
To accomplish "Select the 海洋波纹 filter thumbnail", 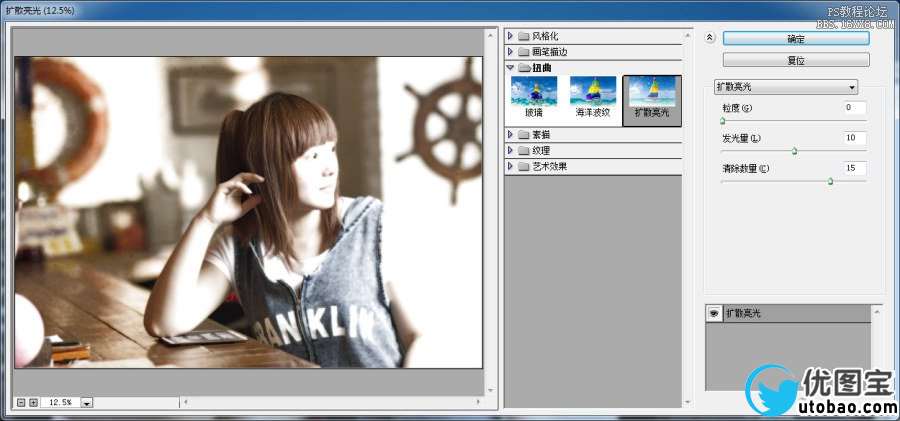I will [593, 97].
